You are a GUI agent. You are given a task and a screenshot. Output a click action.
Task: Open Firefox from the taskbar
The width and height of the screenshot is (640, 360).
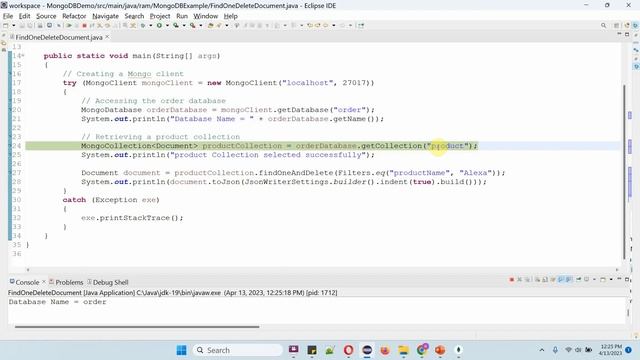385,350
